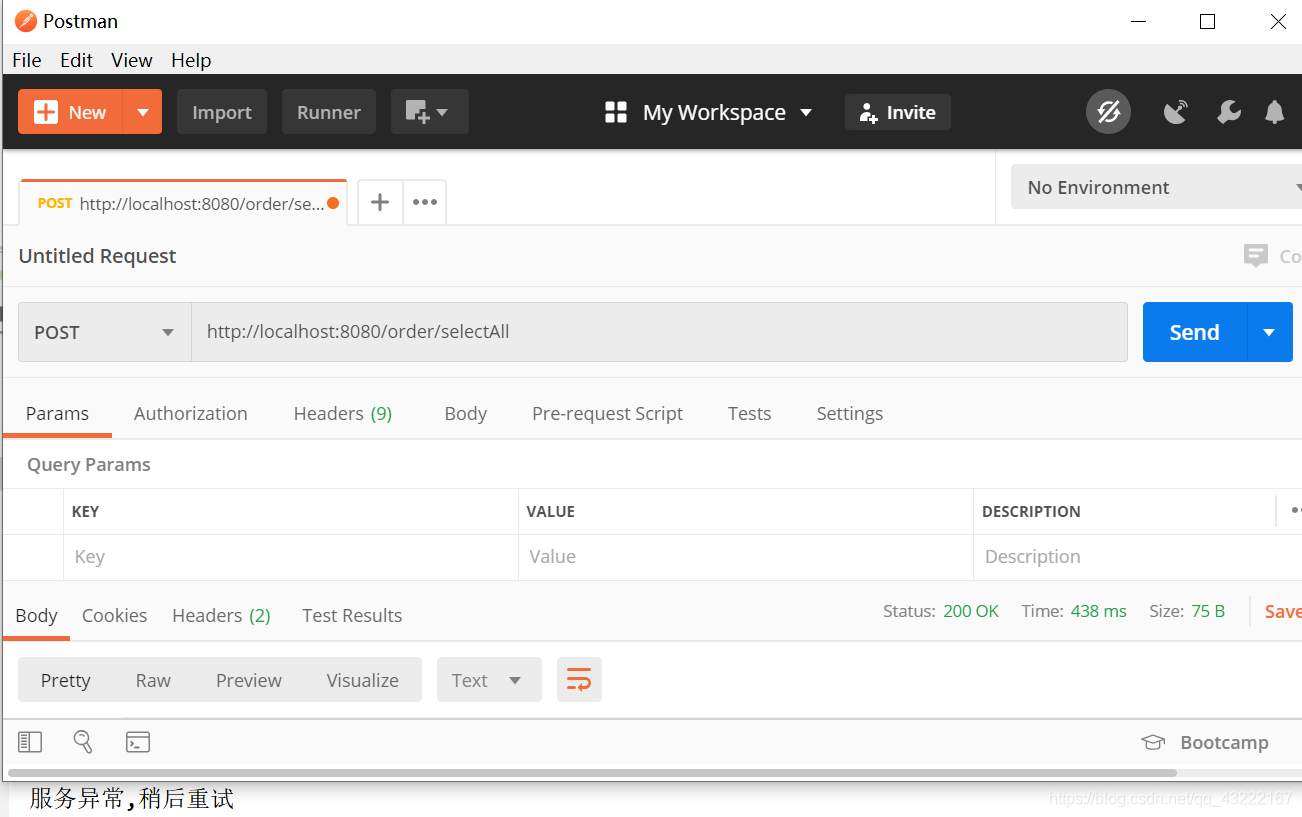Viewport: 1302px width, 817px height.
Task: Open the dropdown arrow beside New
Action: (x=142, y=112)
